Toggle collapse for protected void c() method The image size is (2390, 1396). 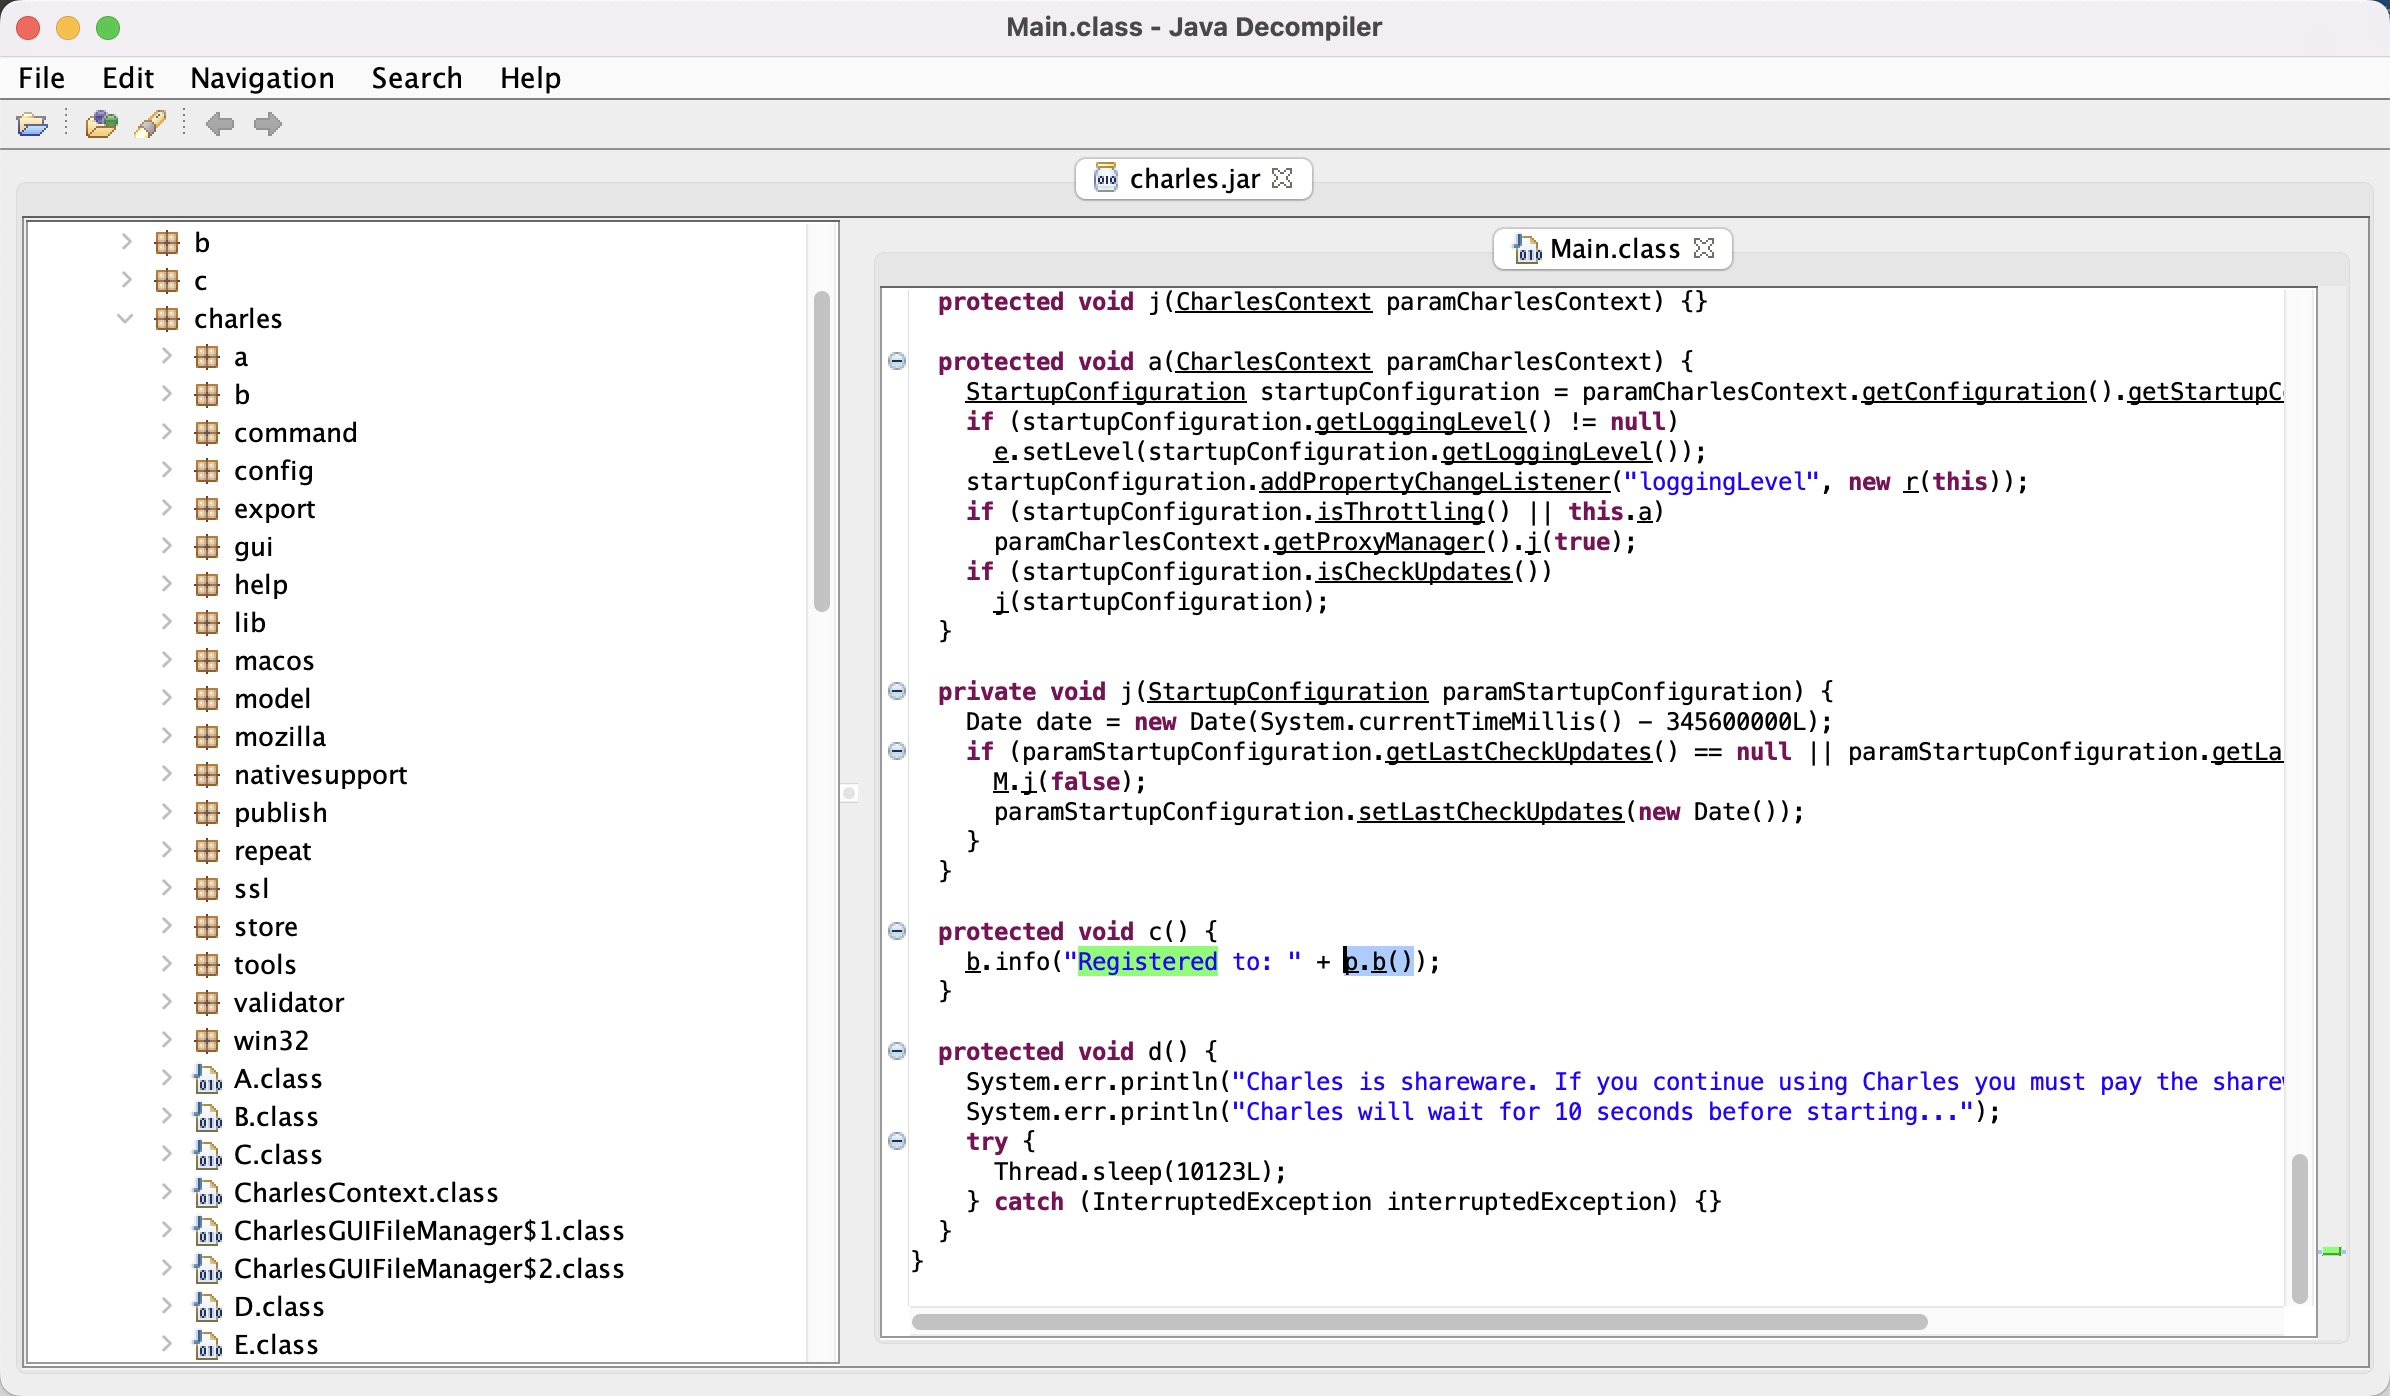[897, 931]
